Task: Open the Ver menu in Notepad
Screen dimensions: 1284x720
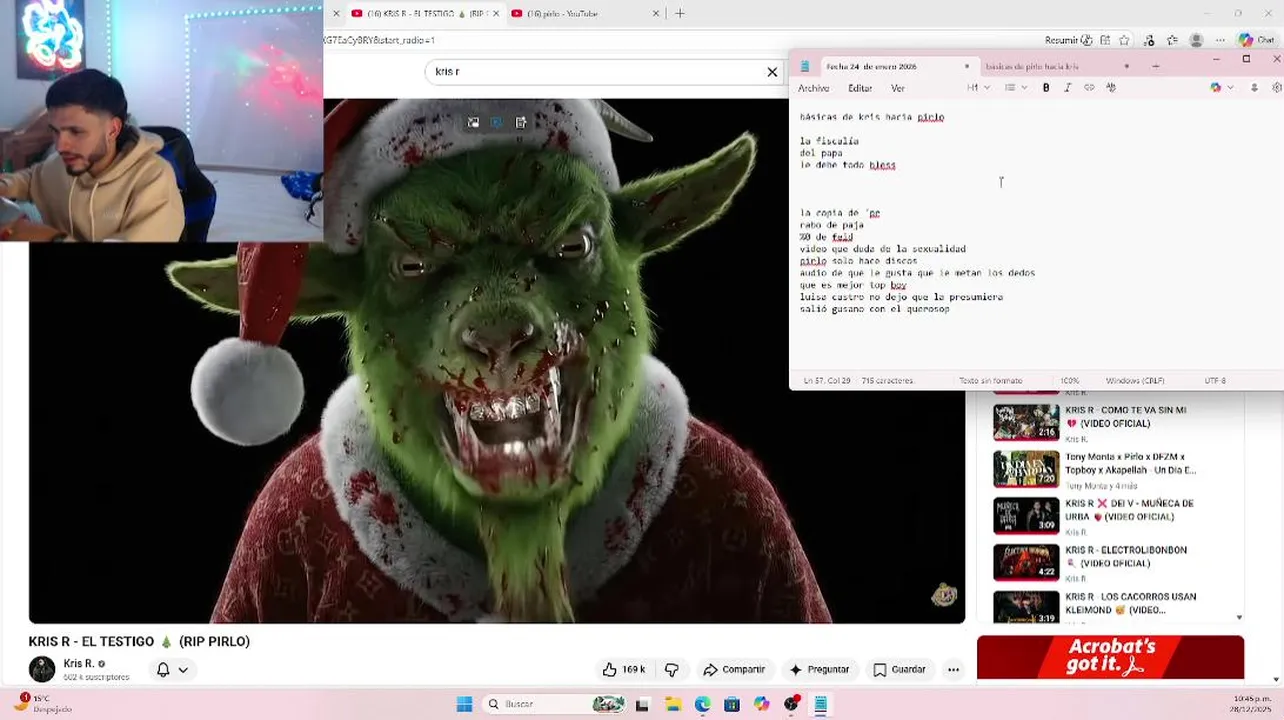Action: point(898,88)
